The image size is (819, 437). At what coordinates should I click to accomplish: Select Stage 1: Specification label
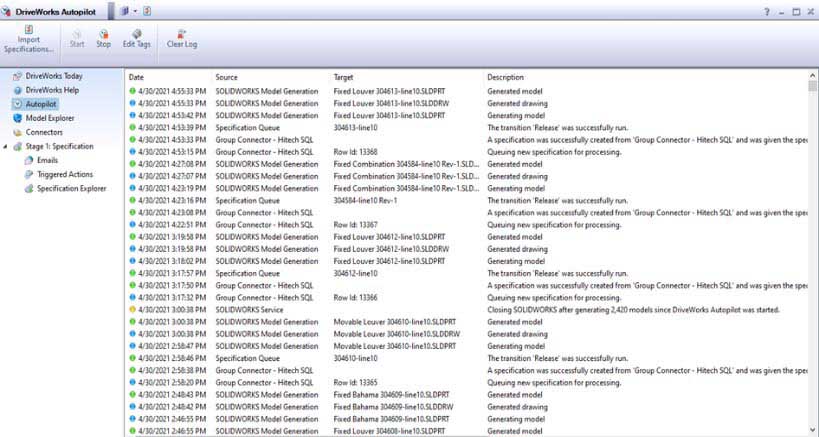pos(60,147)
